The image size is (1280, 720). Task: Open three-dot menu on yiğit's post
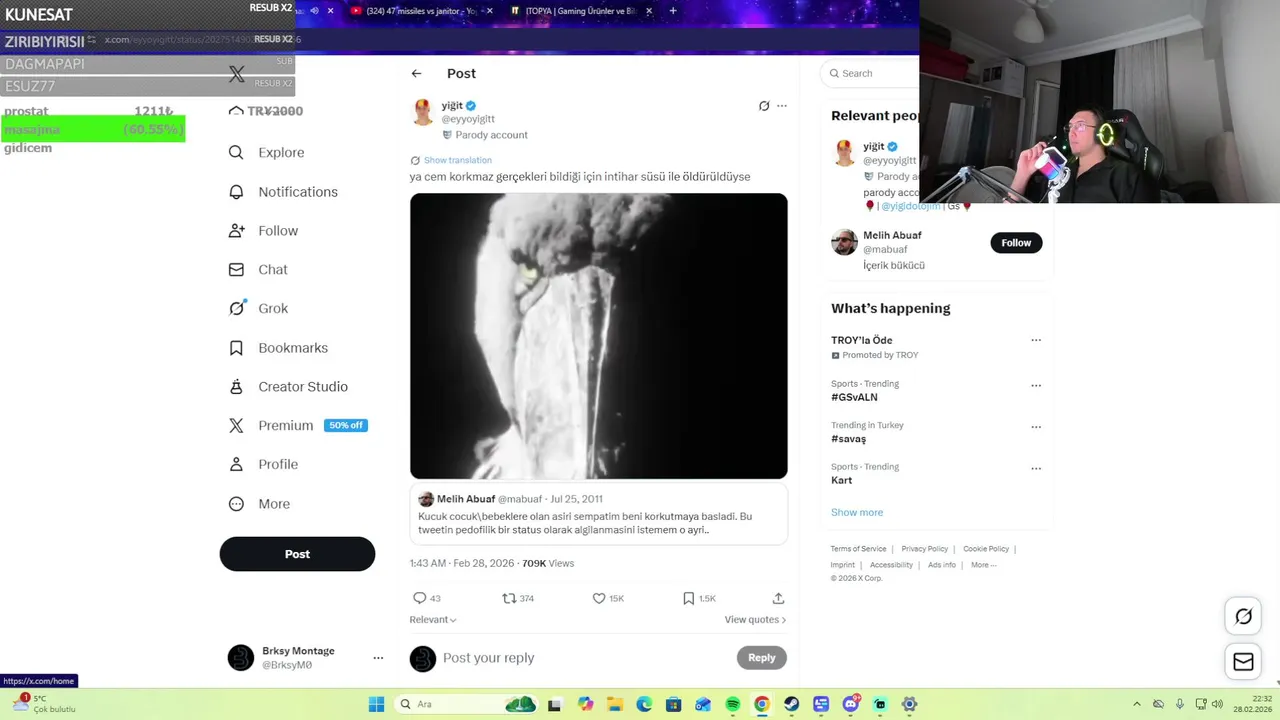coord(782,106)
